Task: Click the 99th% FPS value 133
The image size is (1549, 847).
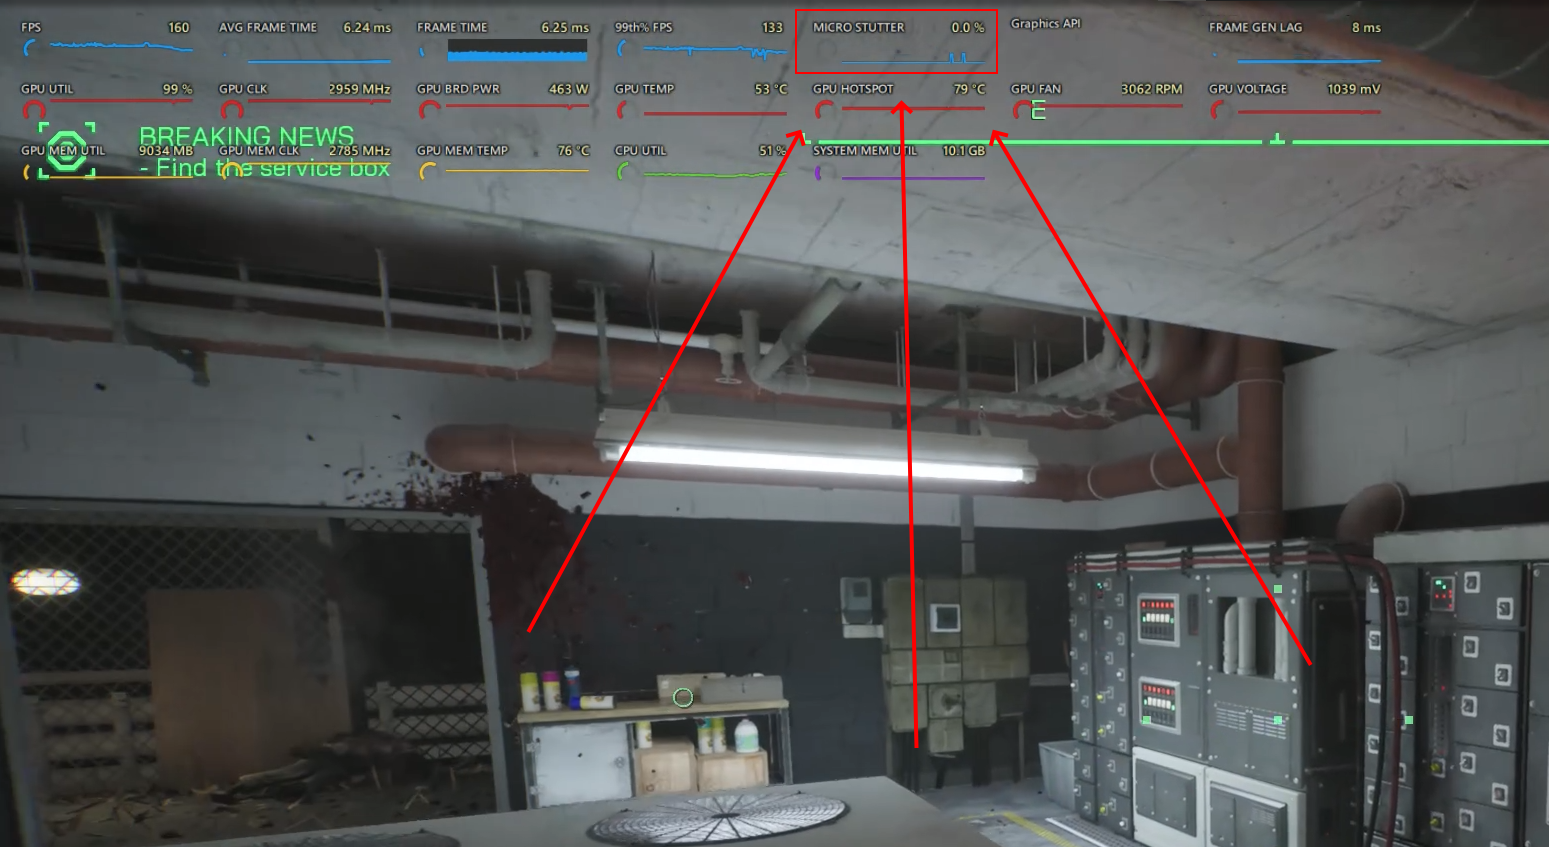Action: (x=772, y=28)
